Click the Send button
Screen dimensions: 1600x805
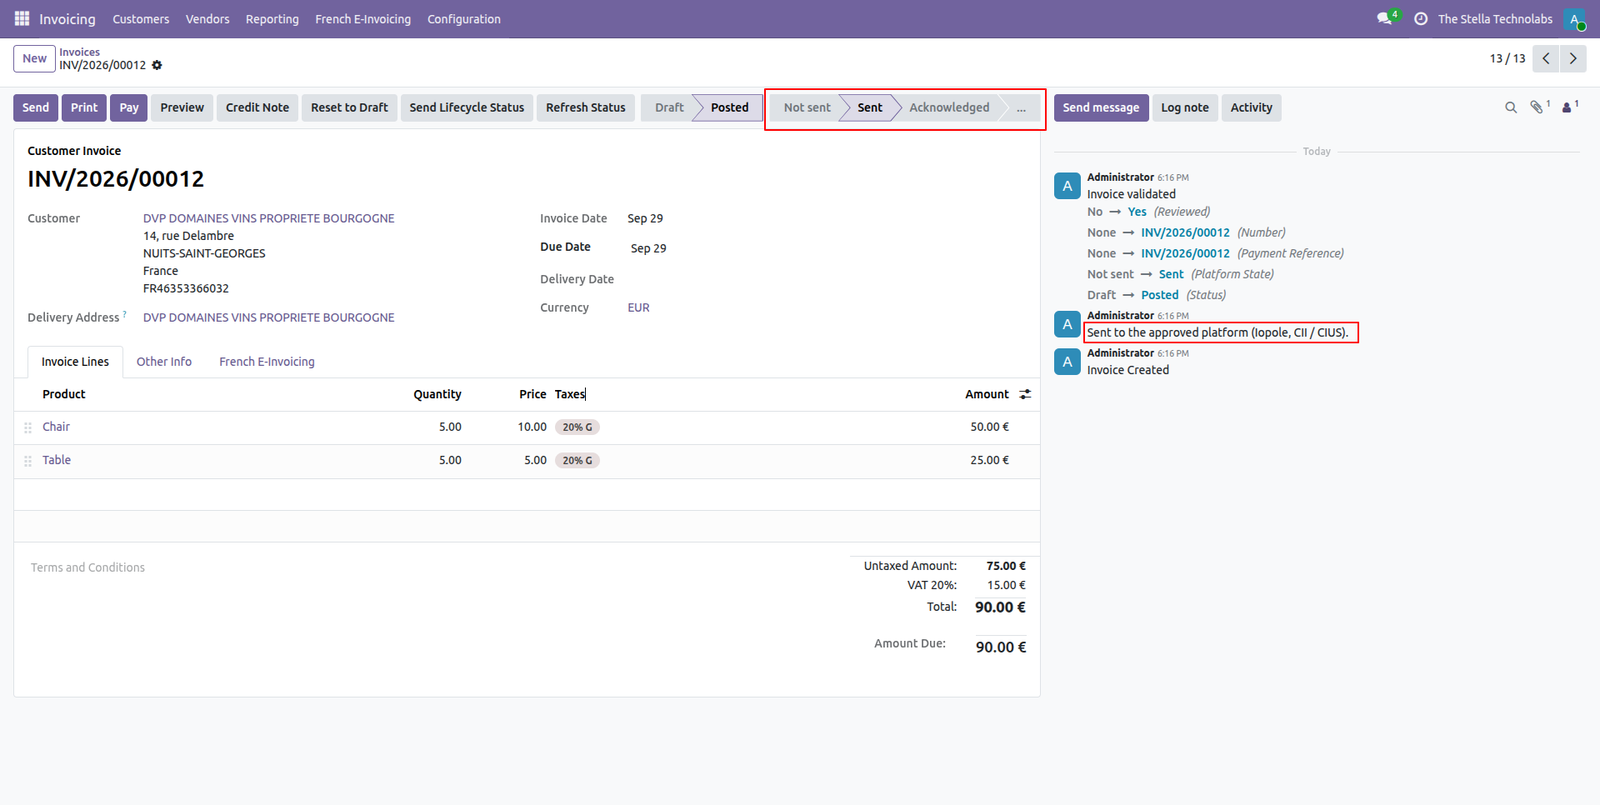coord(36,108)
